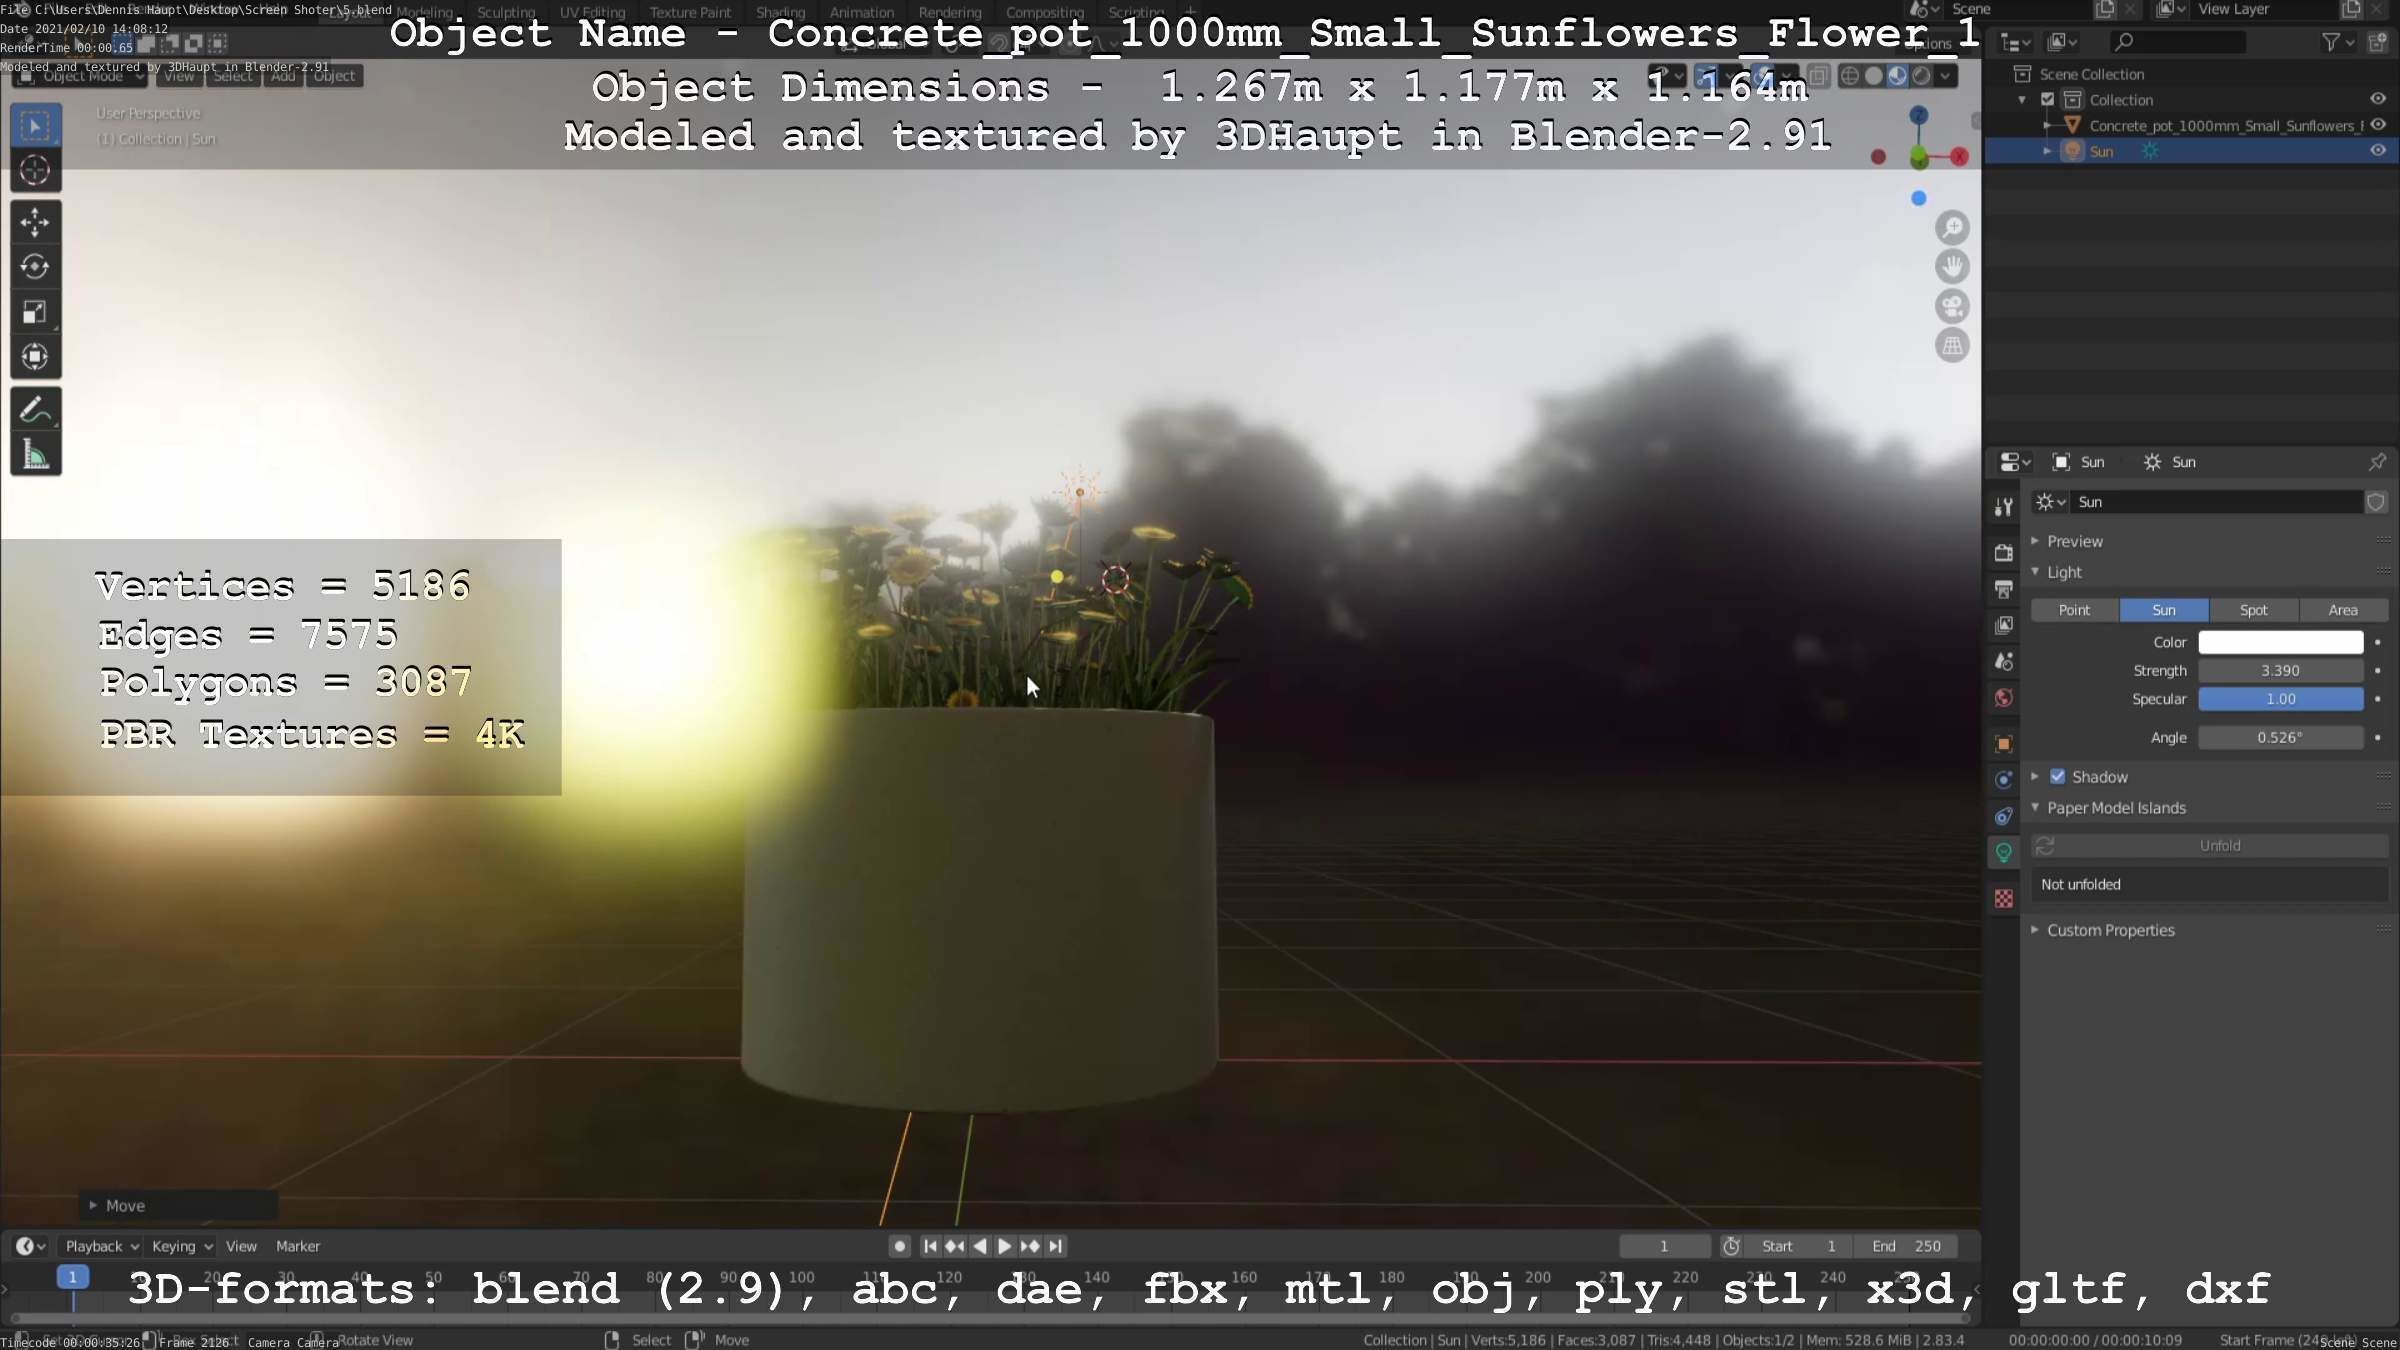This screenshot has height=1350, width=2400.
Task: Open the View Layer properties tab
Action: pos(2003,625)
